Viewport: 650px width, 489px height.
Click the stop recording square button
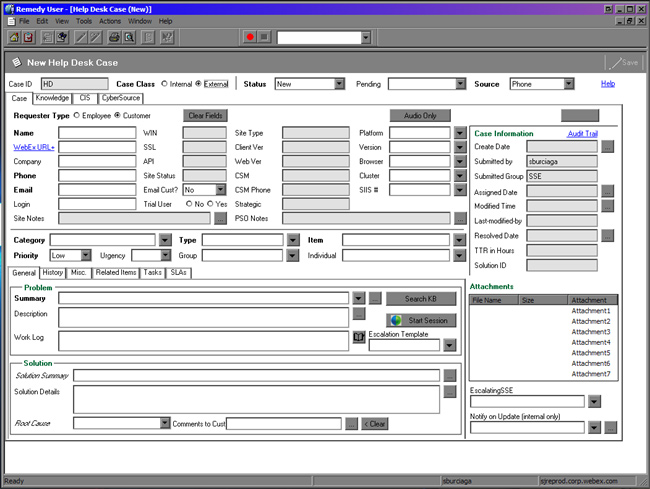click(x=264, y=37)
